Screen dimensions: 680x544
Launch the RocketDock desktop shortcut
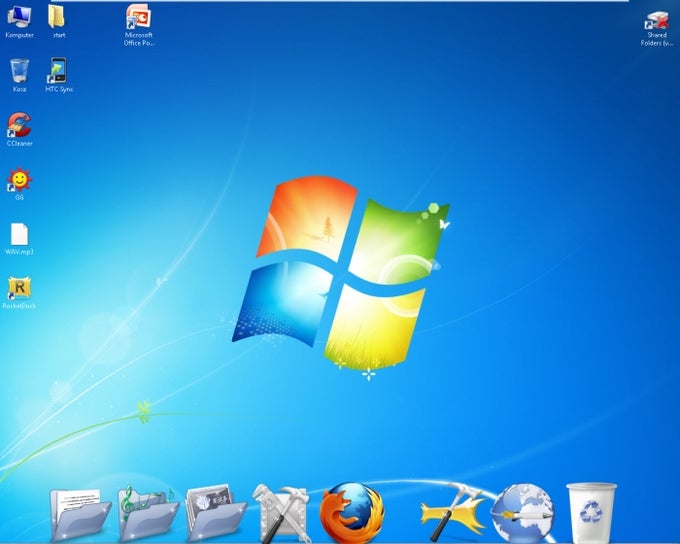19,288
